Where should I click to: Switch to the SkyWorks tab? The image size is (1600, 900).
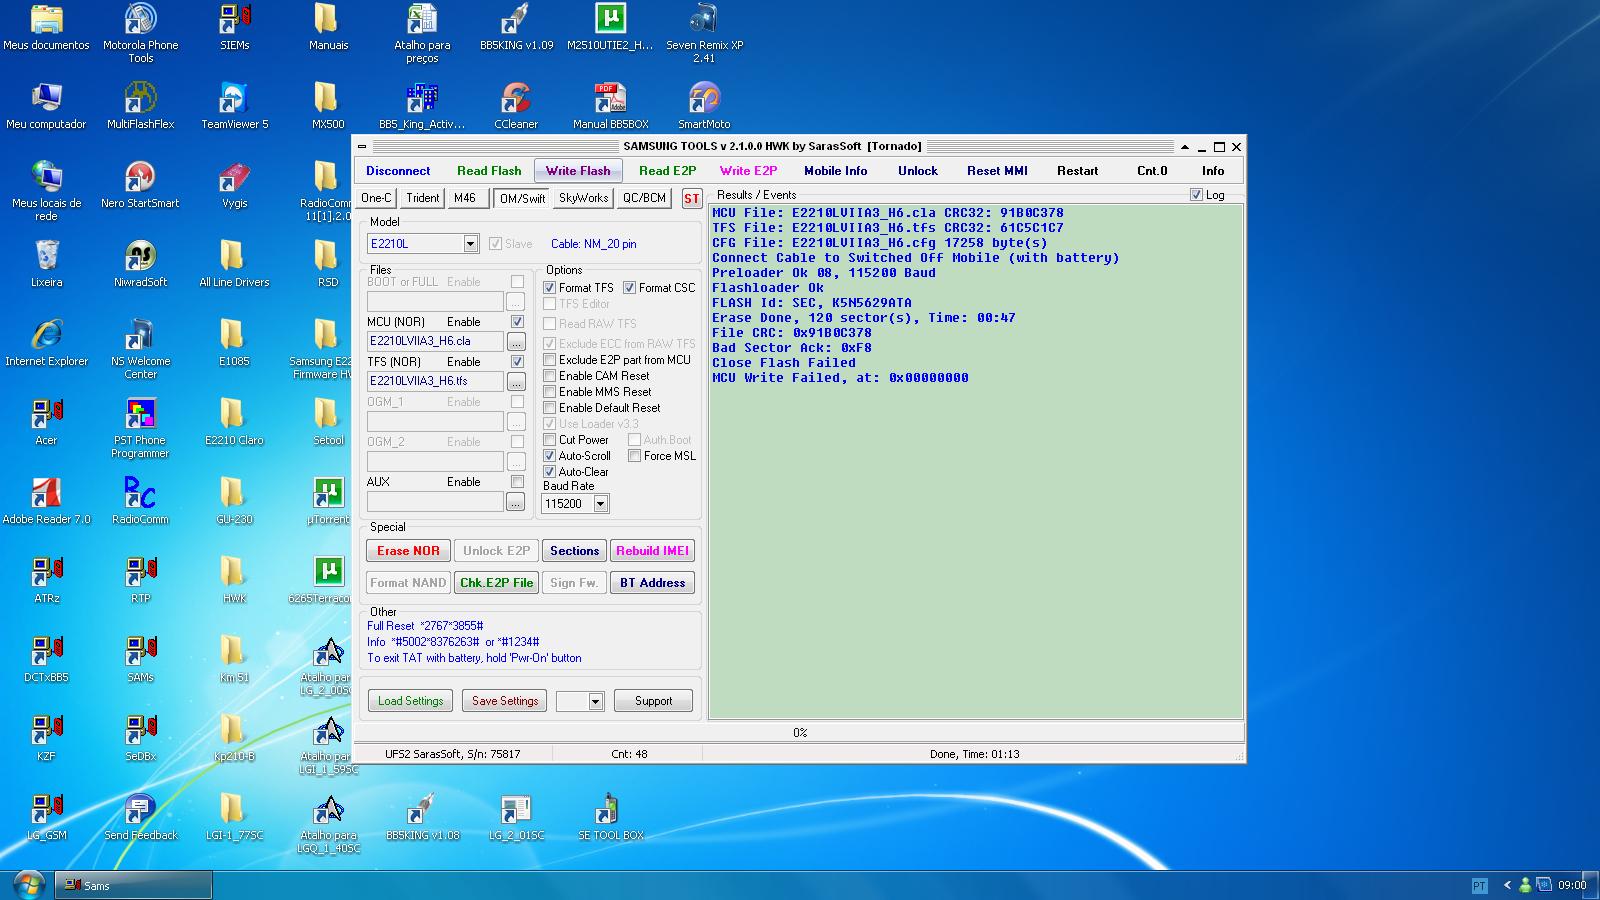[583, 198]
